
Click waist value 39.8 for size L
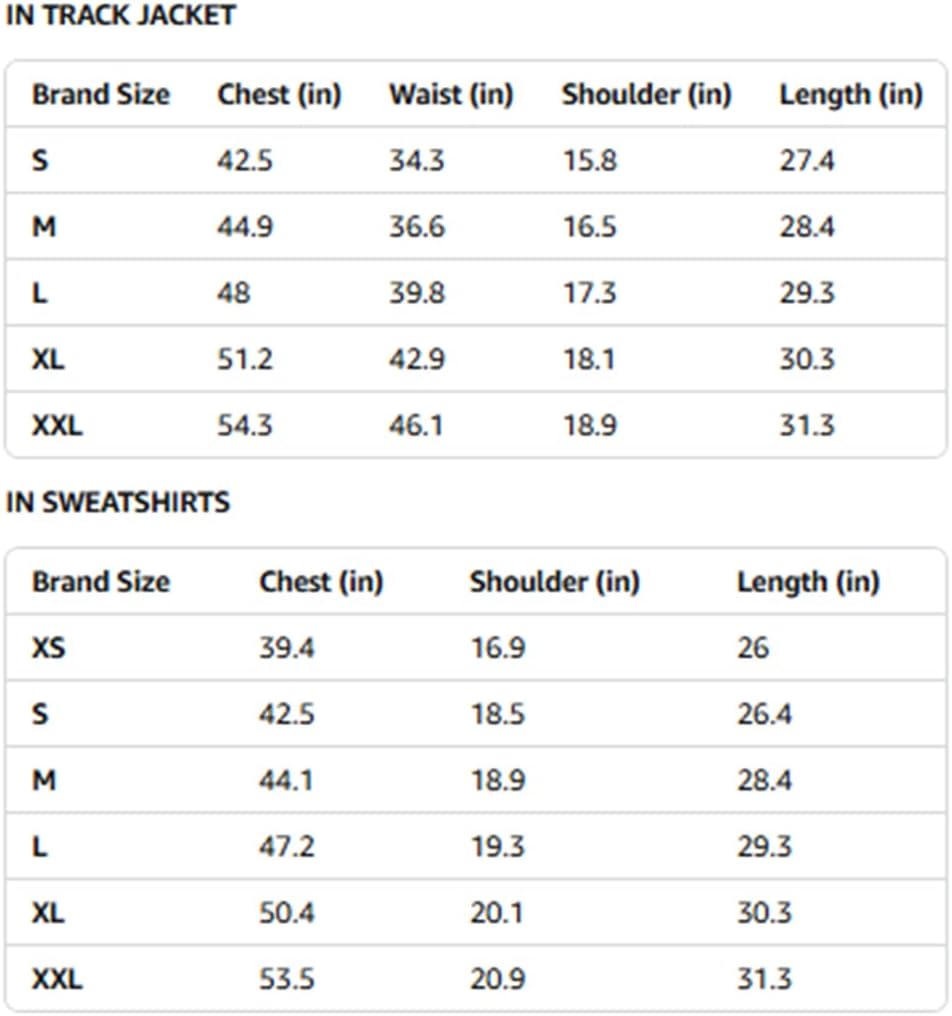coord(417,293)
